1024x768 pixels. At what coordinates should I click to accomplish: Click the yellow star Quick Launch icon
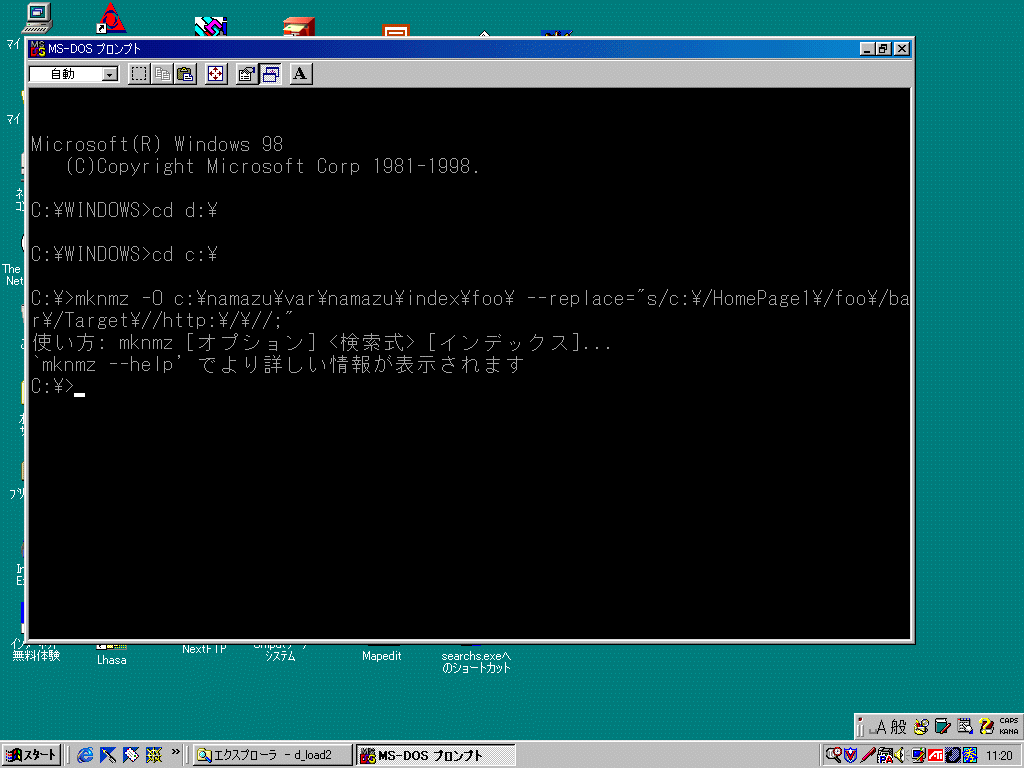[x=154, y=755]
